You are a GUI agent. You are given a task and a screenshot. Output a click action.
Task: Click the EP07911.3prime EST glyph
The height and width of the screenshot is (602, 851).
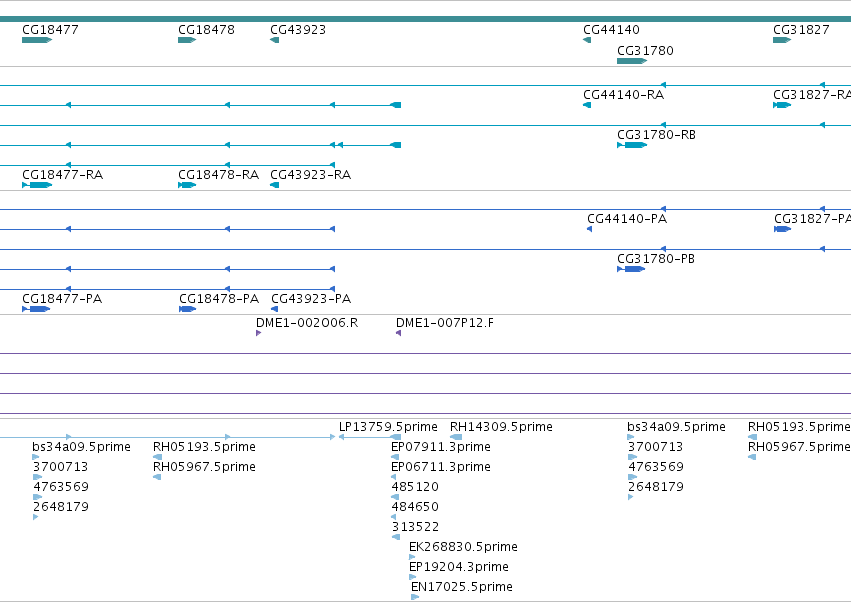[x=395, y=457]
